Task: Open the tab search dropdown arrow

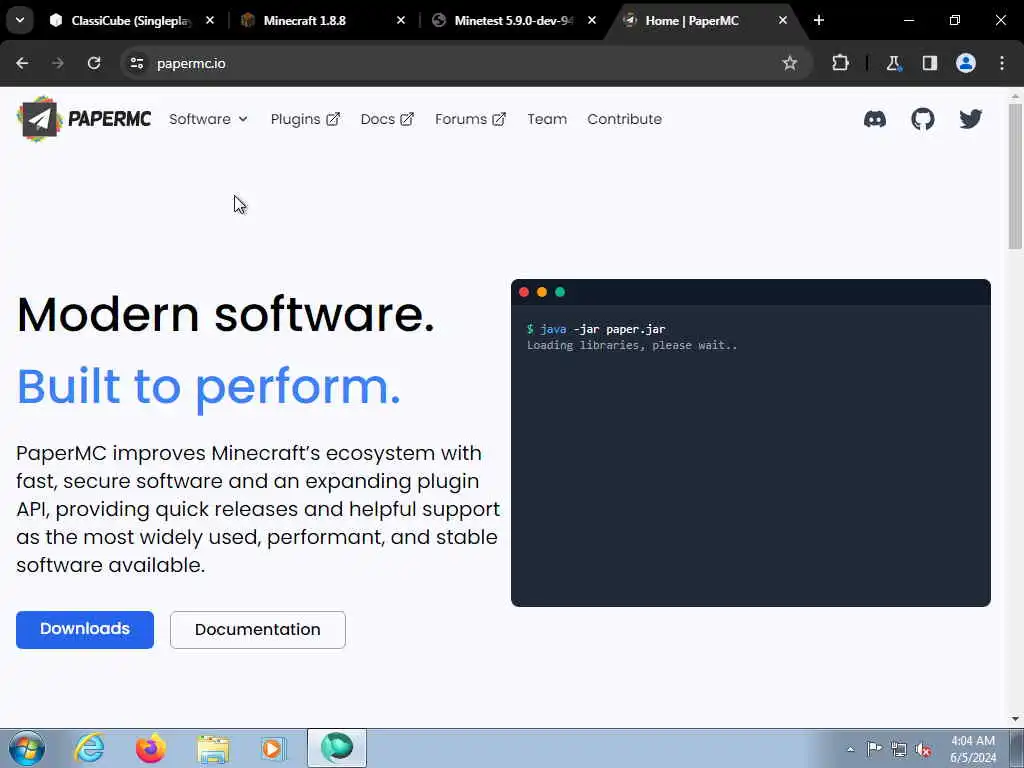Action: pyautogui.click(x=20, y=20)
